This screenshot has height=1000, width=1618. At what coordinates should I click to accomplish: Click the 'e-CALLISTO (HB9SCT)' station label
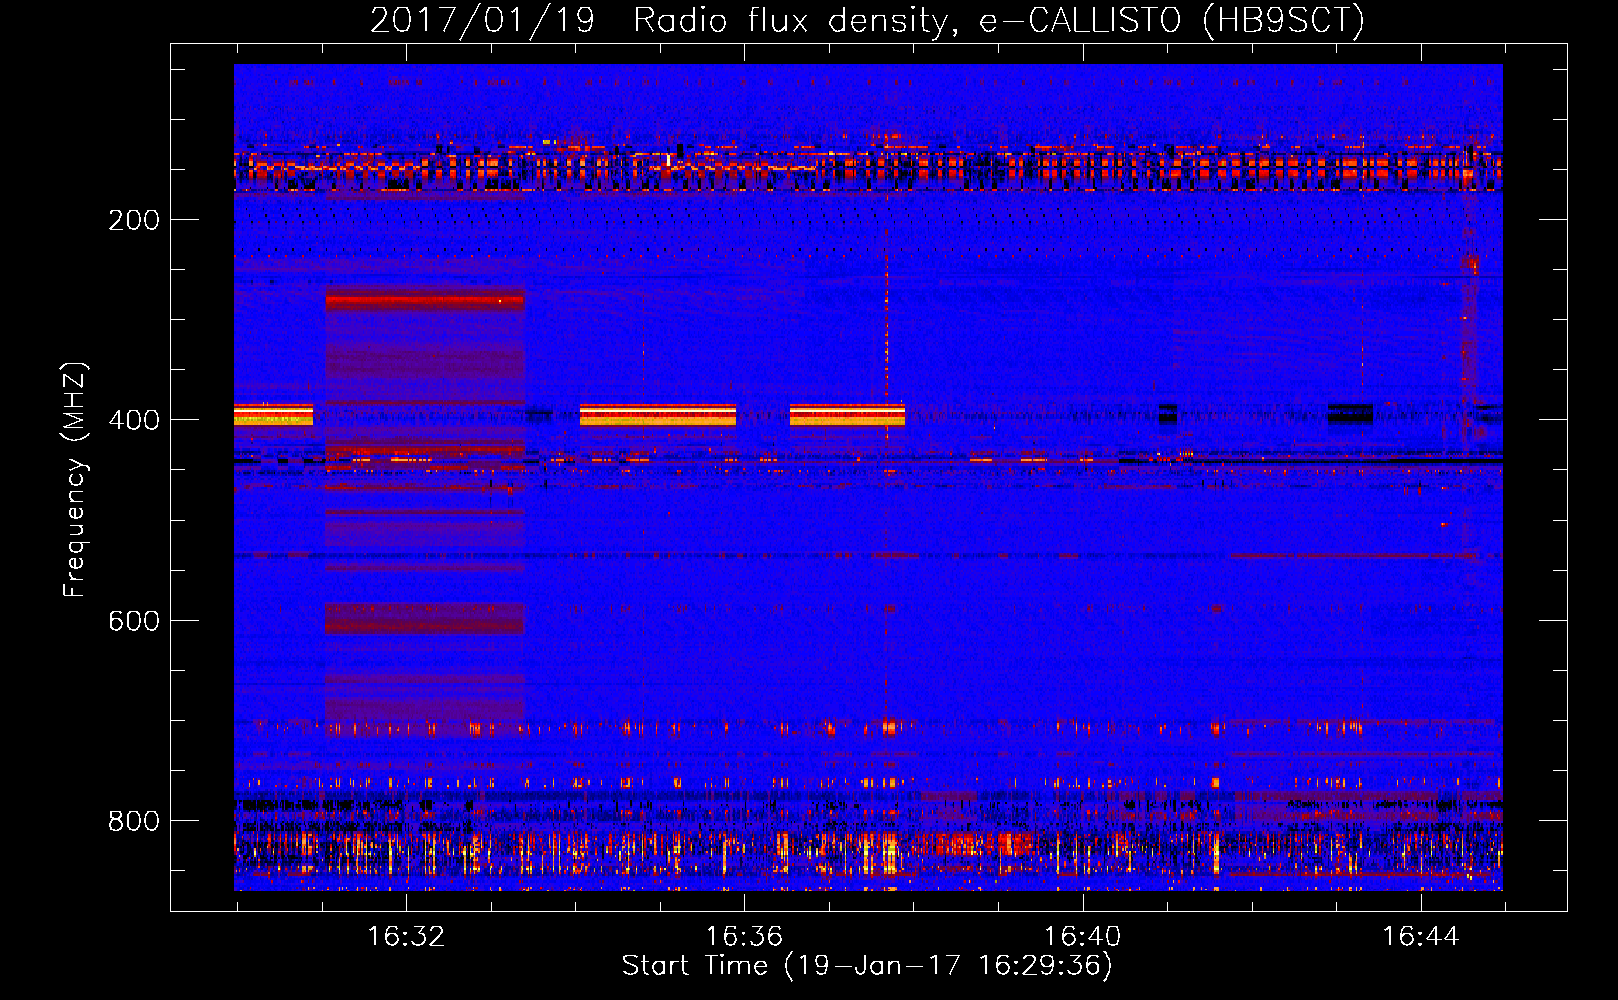point(1172,20)
